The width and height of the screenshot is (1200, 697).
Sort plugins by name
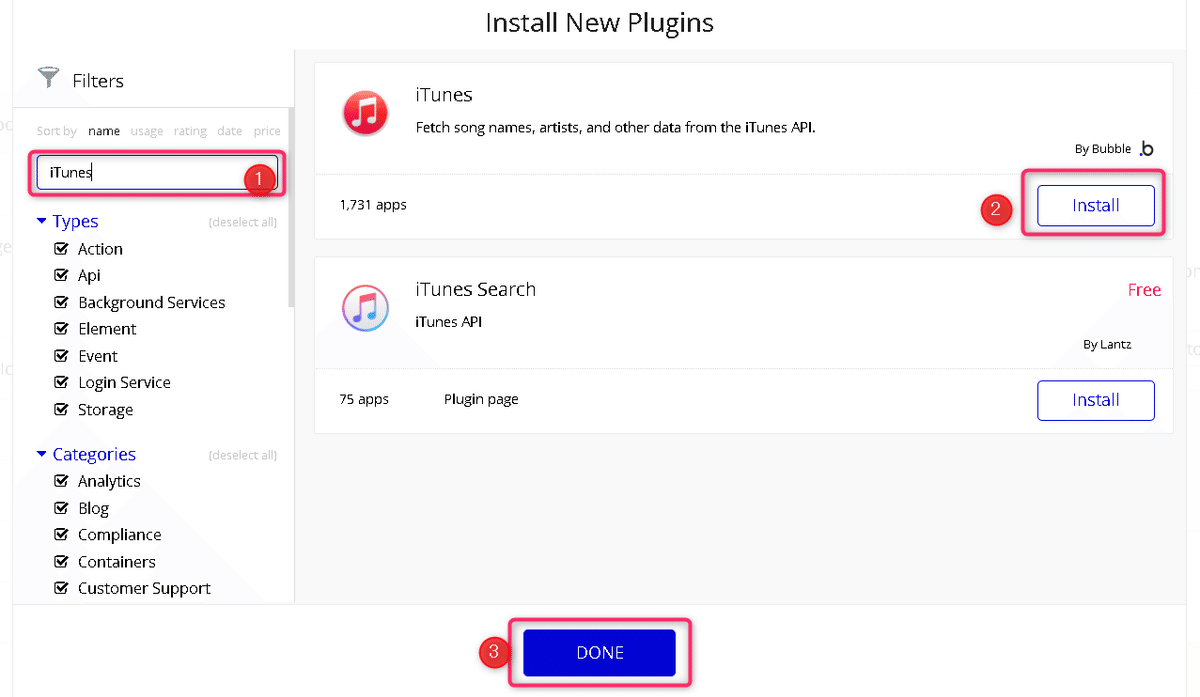point(104,131)
